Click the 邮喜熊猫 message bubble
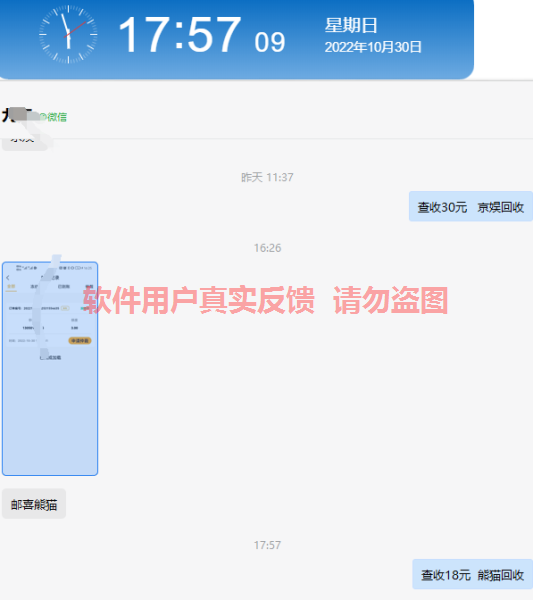The width and height of the screenshot is (533, 600). 34,504
